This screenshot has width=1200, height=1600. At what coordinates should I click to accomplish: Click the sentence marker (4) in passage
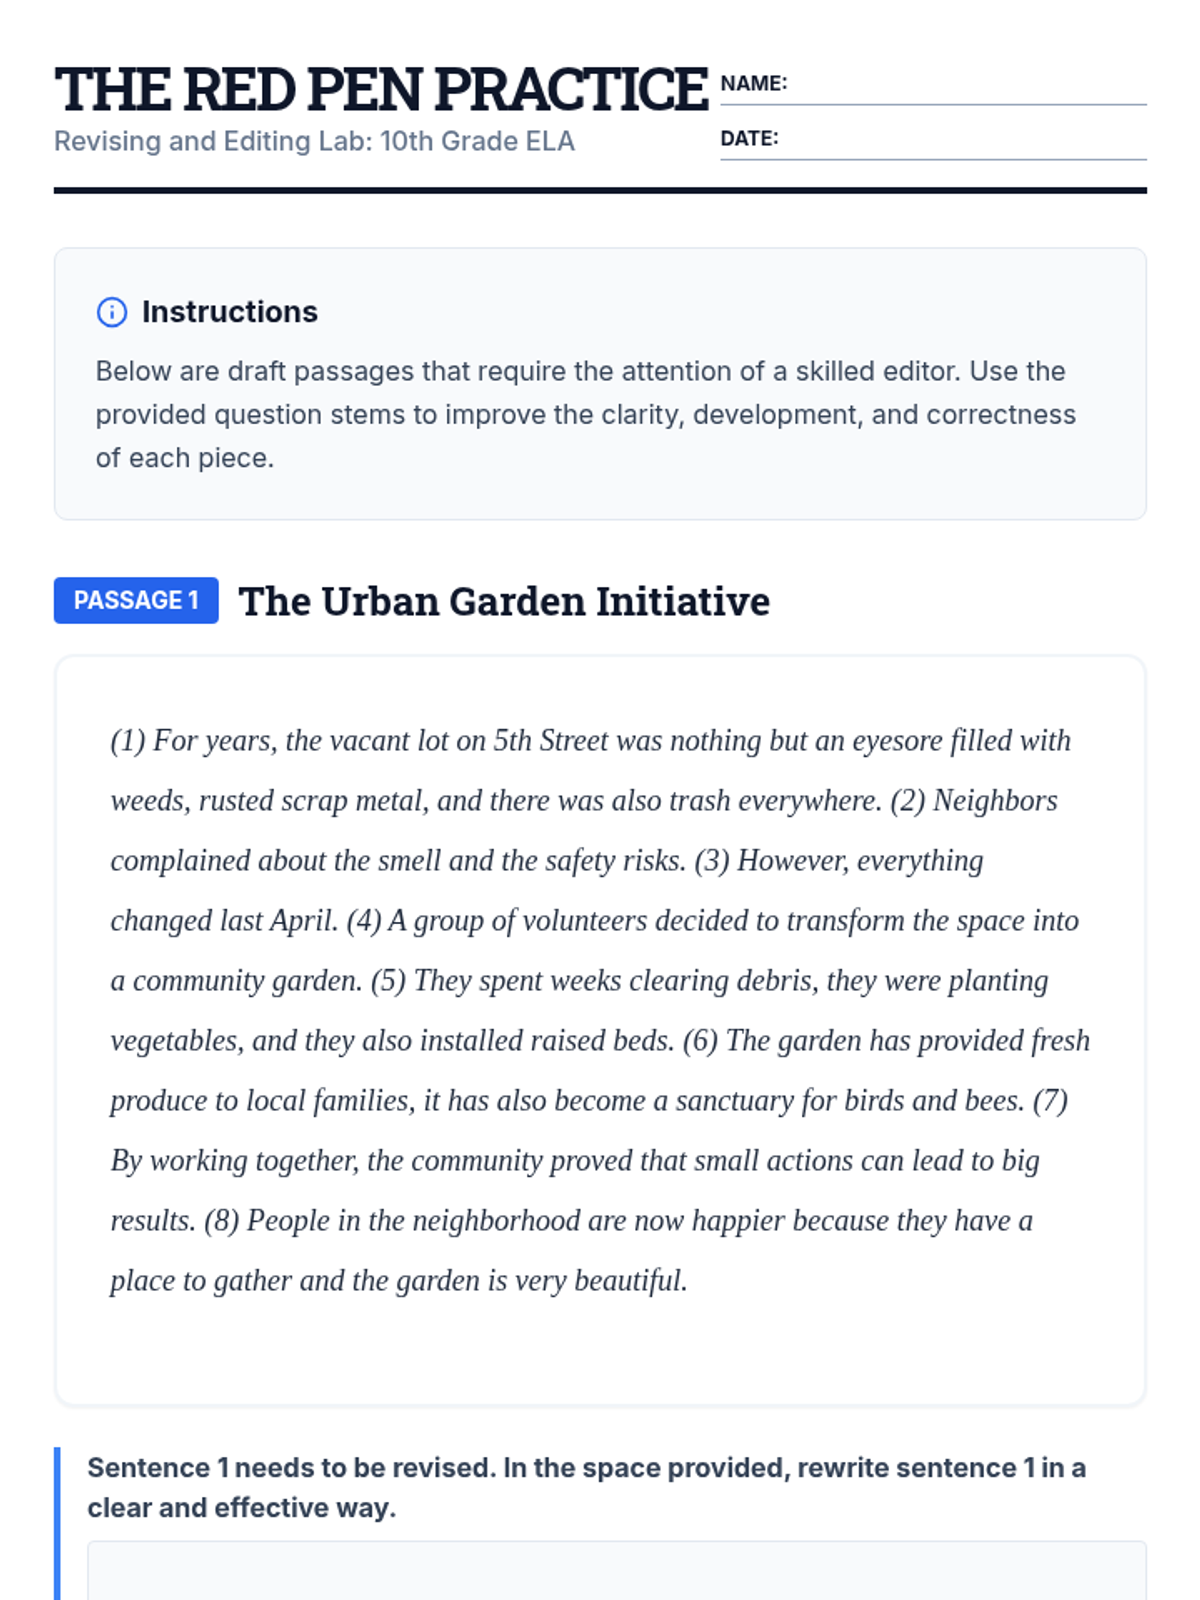pos(363,921)
